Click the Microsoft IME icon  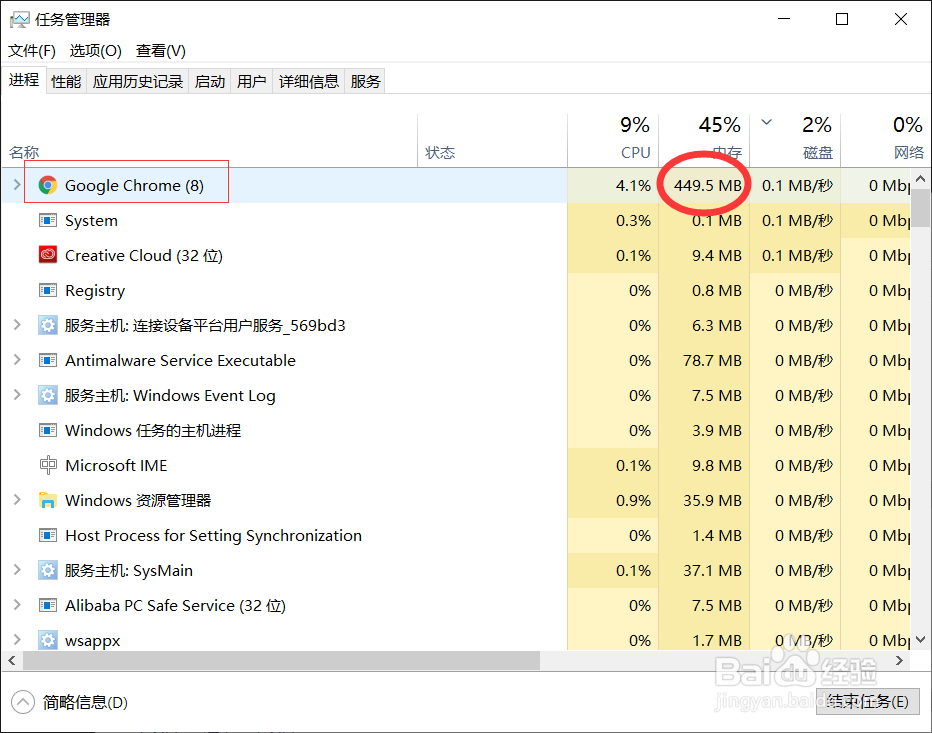(48, 465)
